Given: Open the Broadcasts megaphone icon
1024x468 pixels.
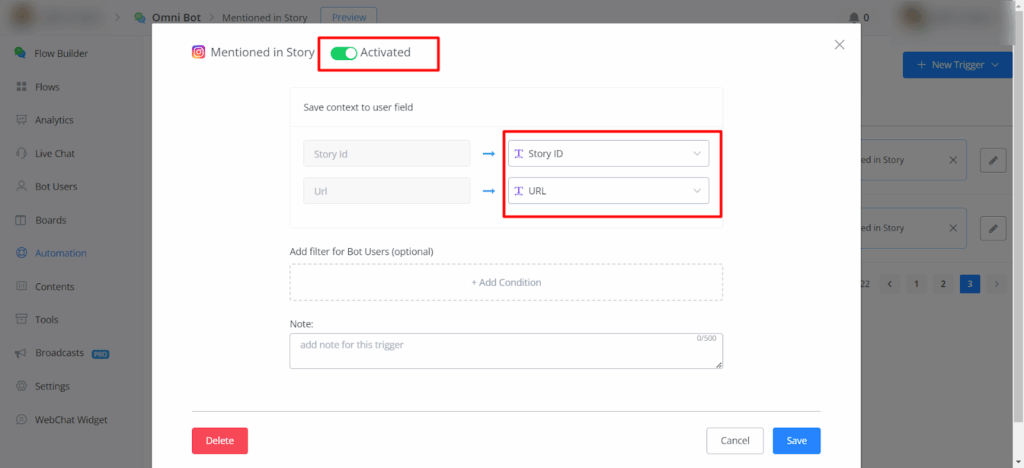Looking at the screenshot, I should 21,354.
